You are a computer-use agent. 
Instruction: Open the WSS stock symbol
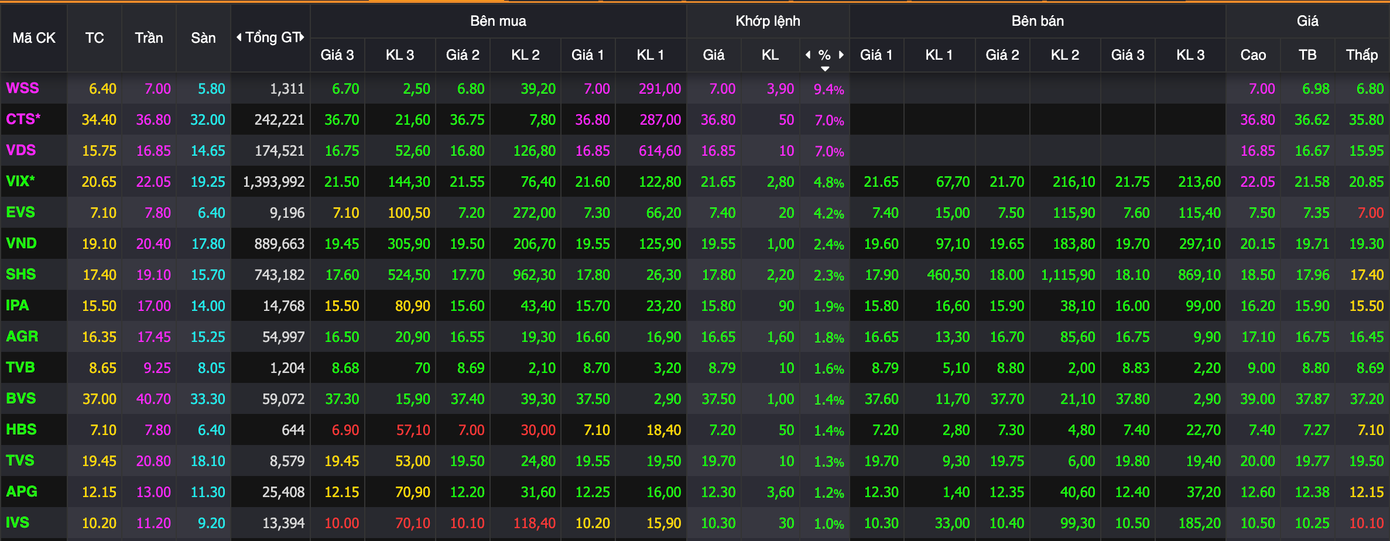[22, 89]
